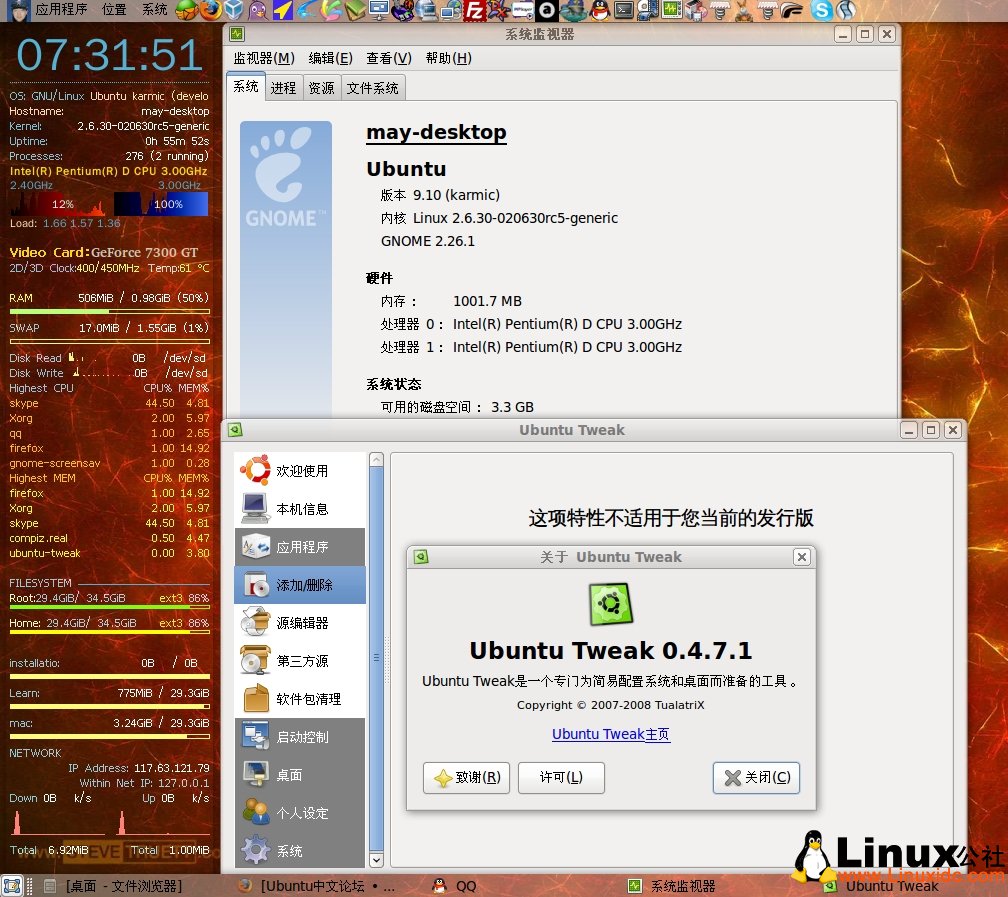Open FileZilla from the top panel
1008x897 pixels.
tap(476, 10)
